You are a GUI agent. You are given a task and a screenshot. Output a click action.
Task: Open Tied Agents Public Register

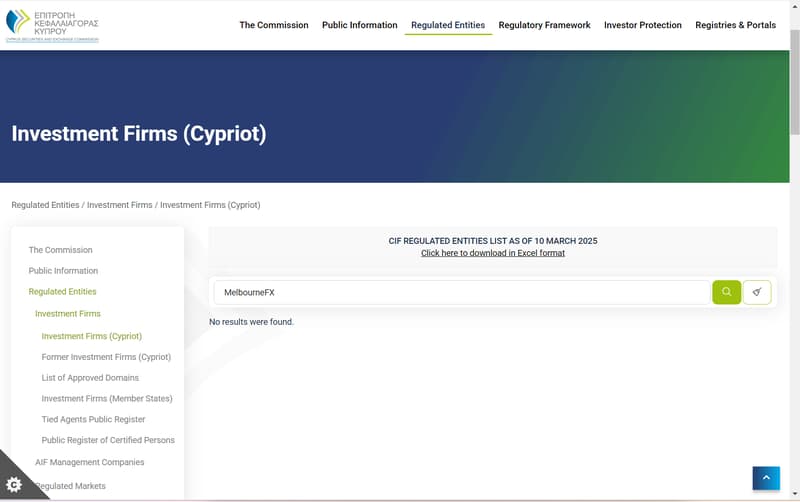93,419
